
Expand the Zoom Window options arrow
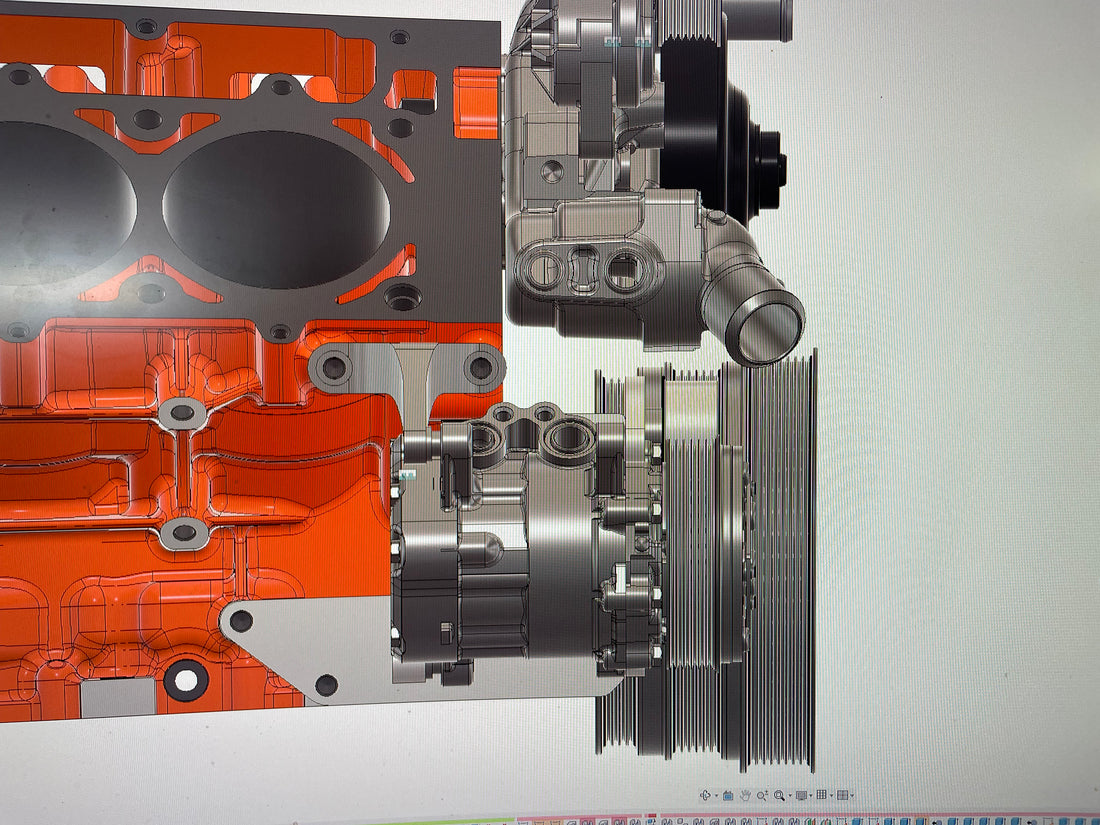[x=790, y=795]
